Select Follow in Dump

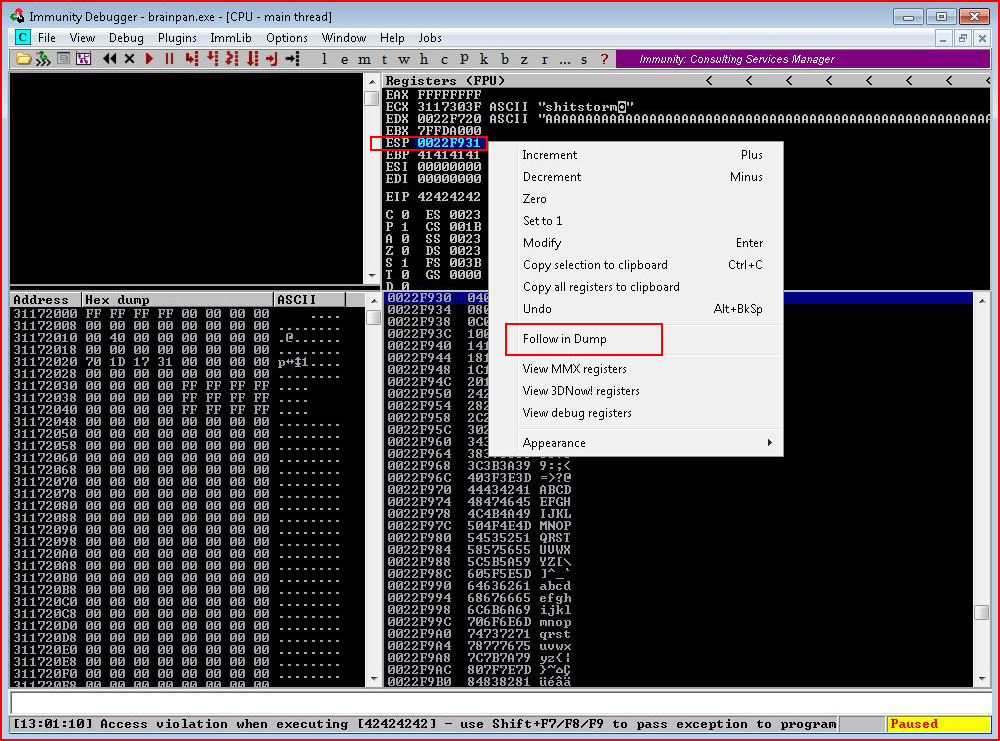coord(636,339)
